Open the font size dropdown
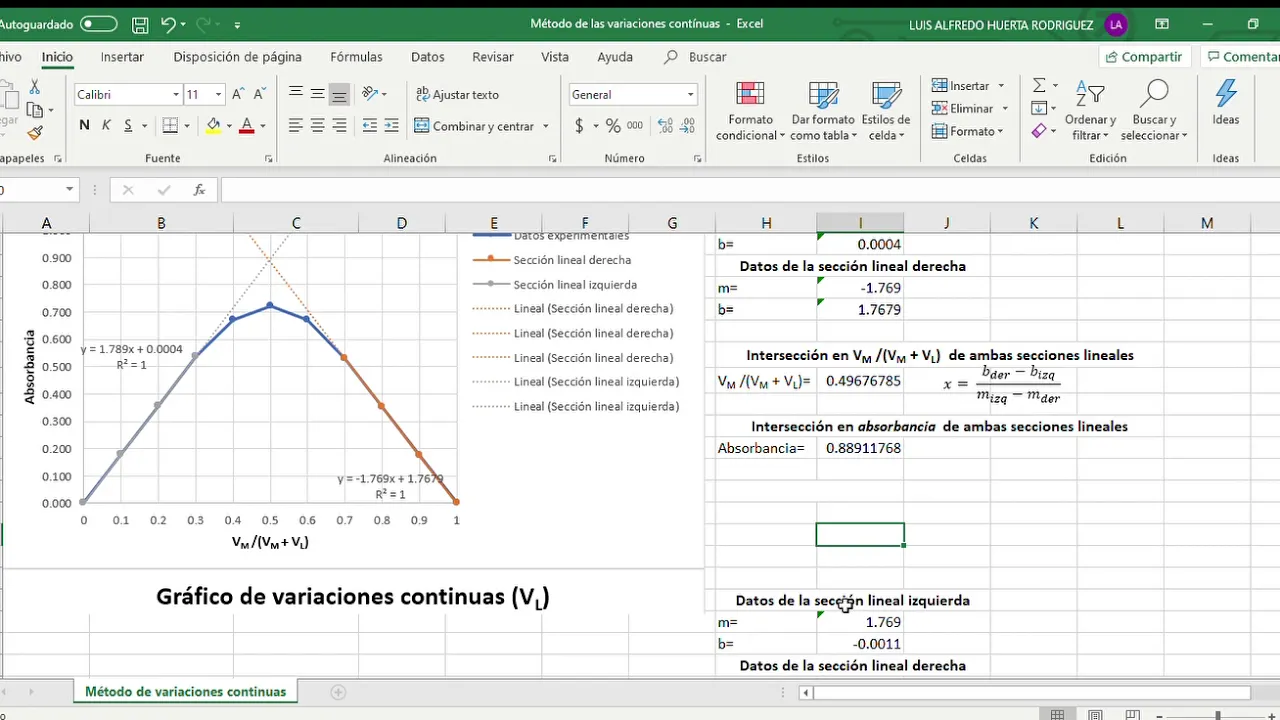The height and width of the screenshot is (720, 1280). (219, 95)
